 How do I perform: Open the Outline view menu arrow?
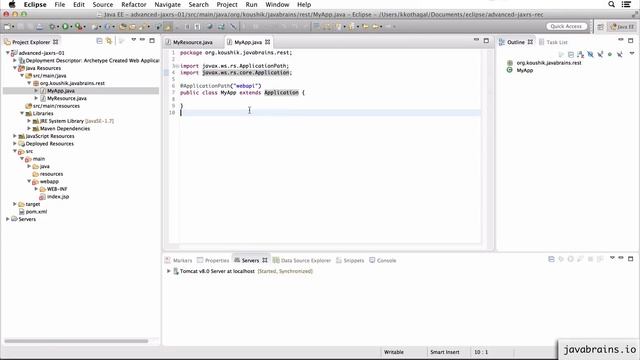(x=632, y=53)
